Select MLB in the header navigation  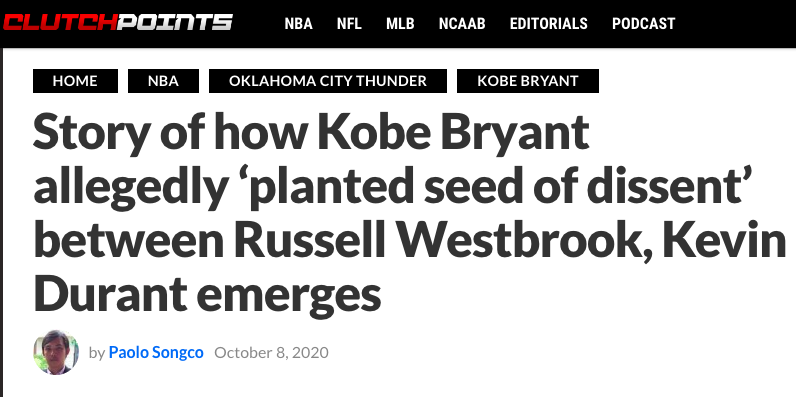(400, 24)
